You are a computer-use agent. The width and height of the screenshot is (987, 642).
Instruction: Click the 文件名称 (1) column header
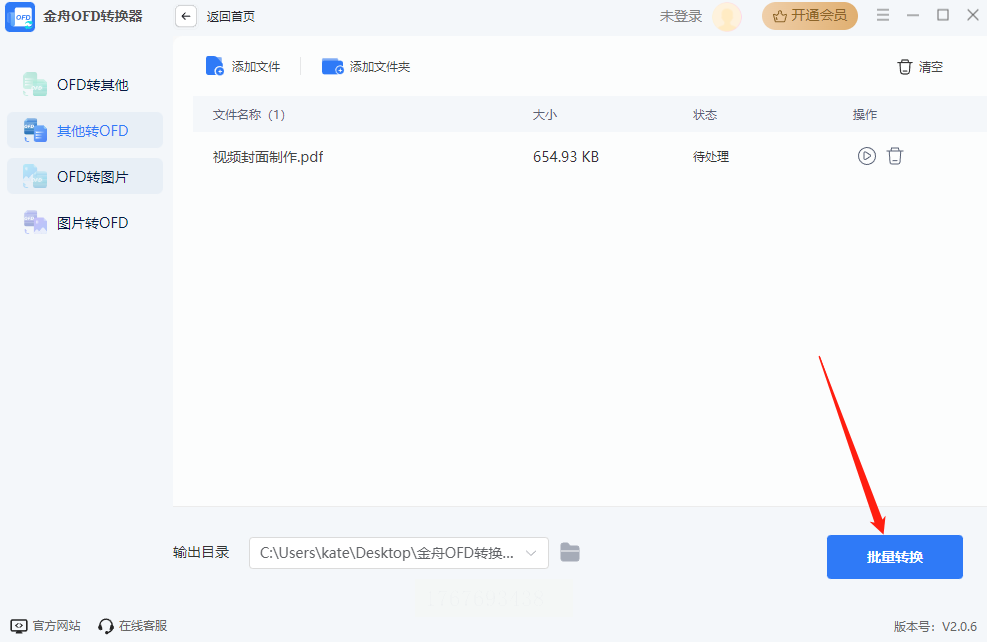[x=249, y=115]
